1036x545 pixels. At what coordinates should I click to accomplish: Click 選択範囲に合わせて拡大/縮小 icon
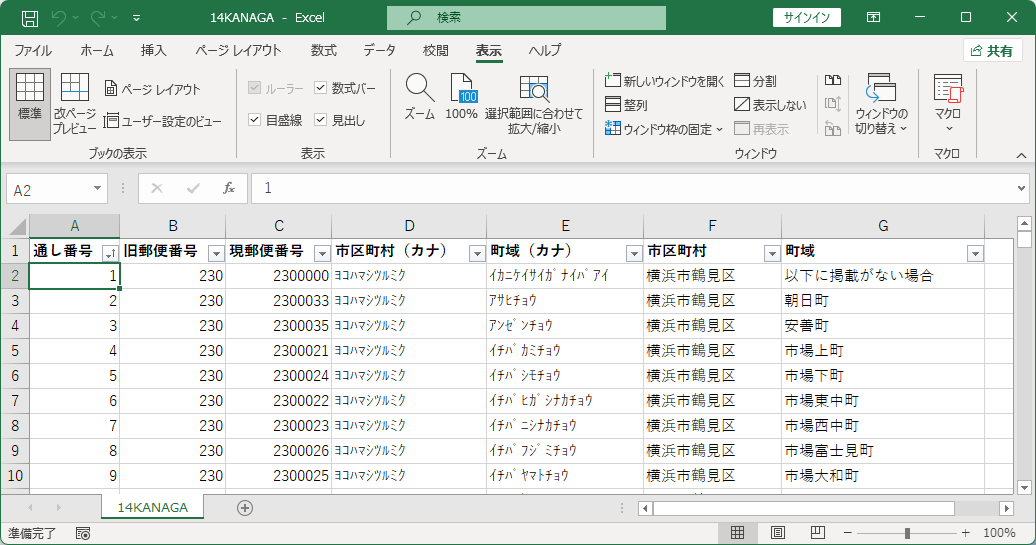coord(534,104)
